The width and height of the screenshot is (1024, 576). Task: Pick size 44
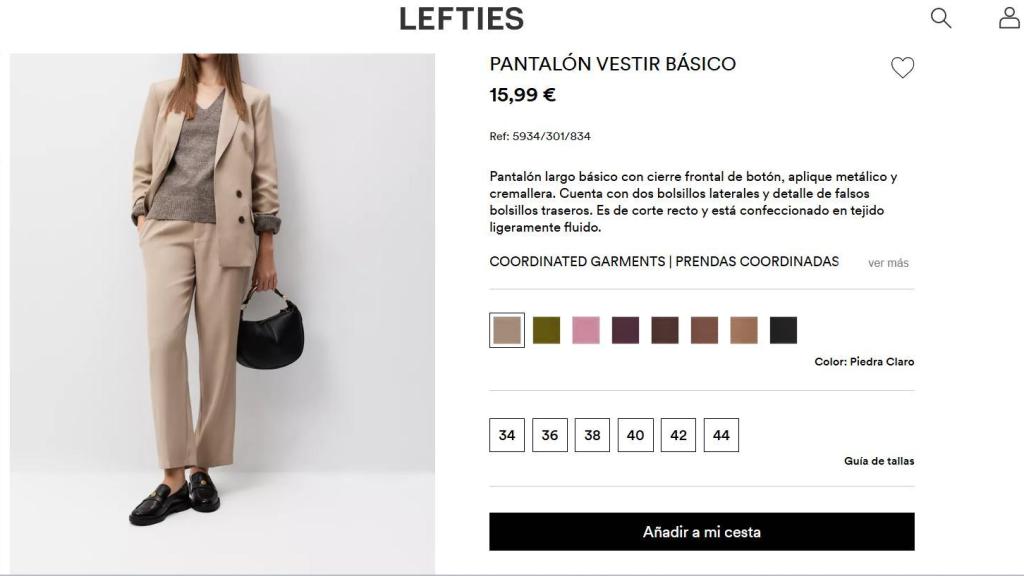click(x=721, y=434)
